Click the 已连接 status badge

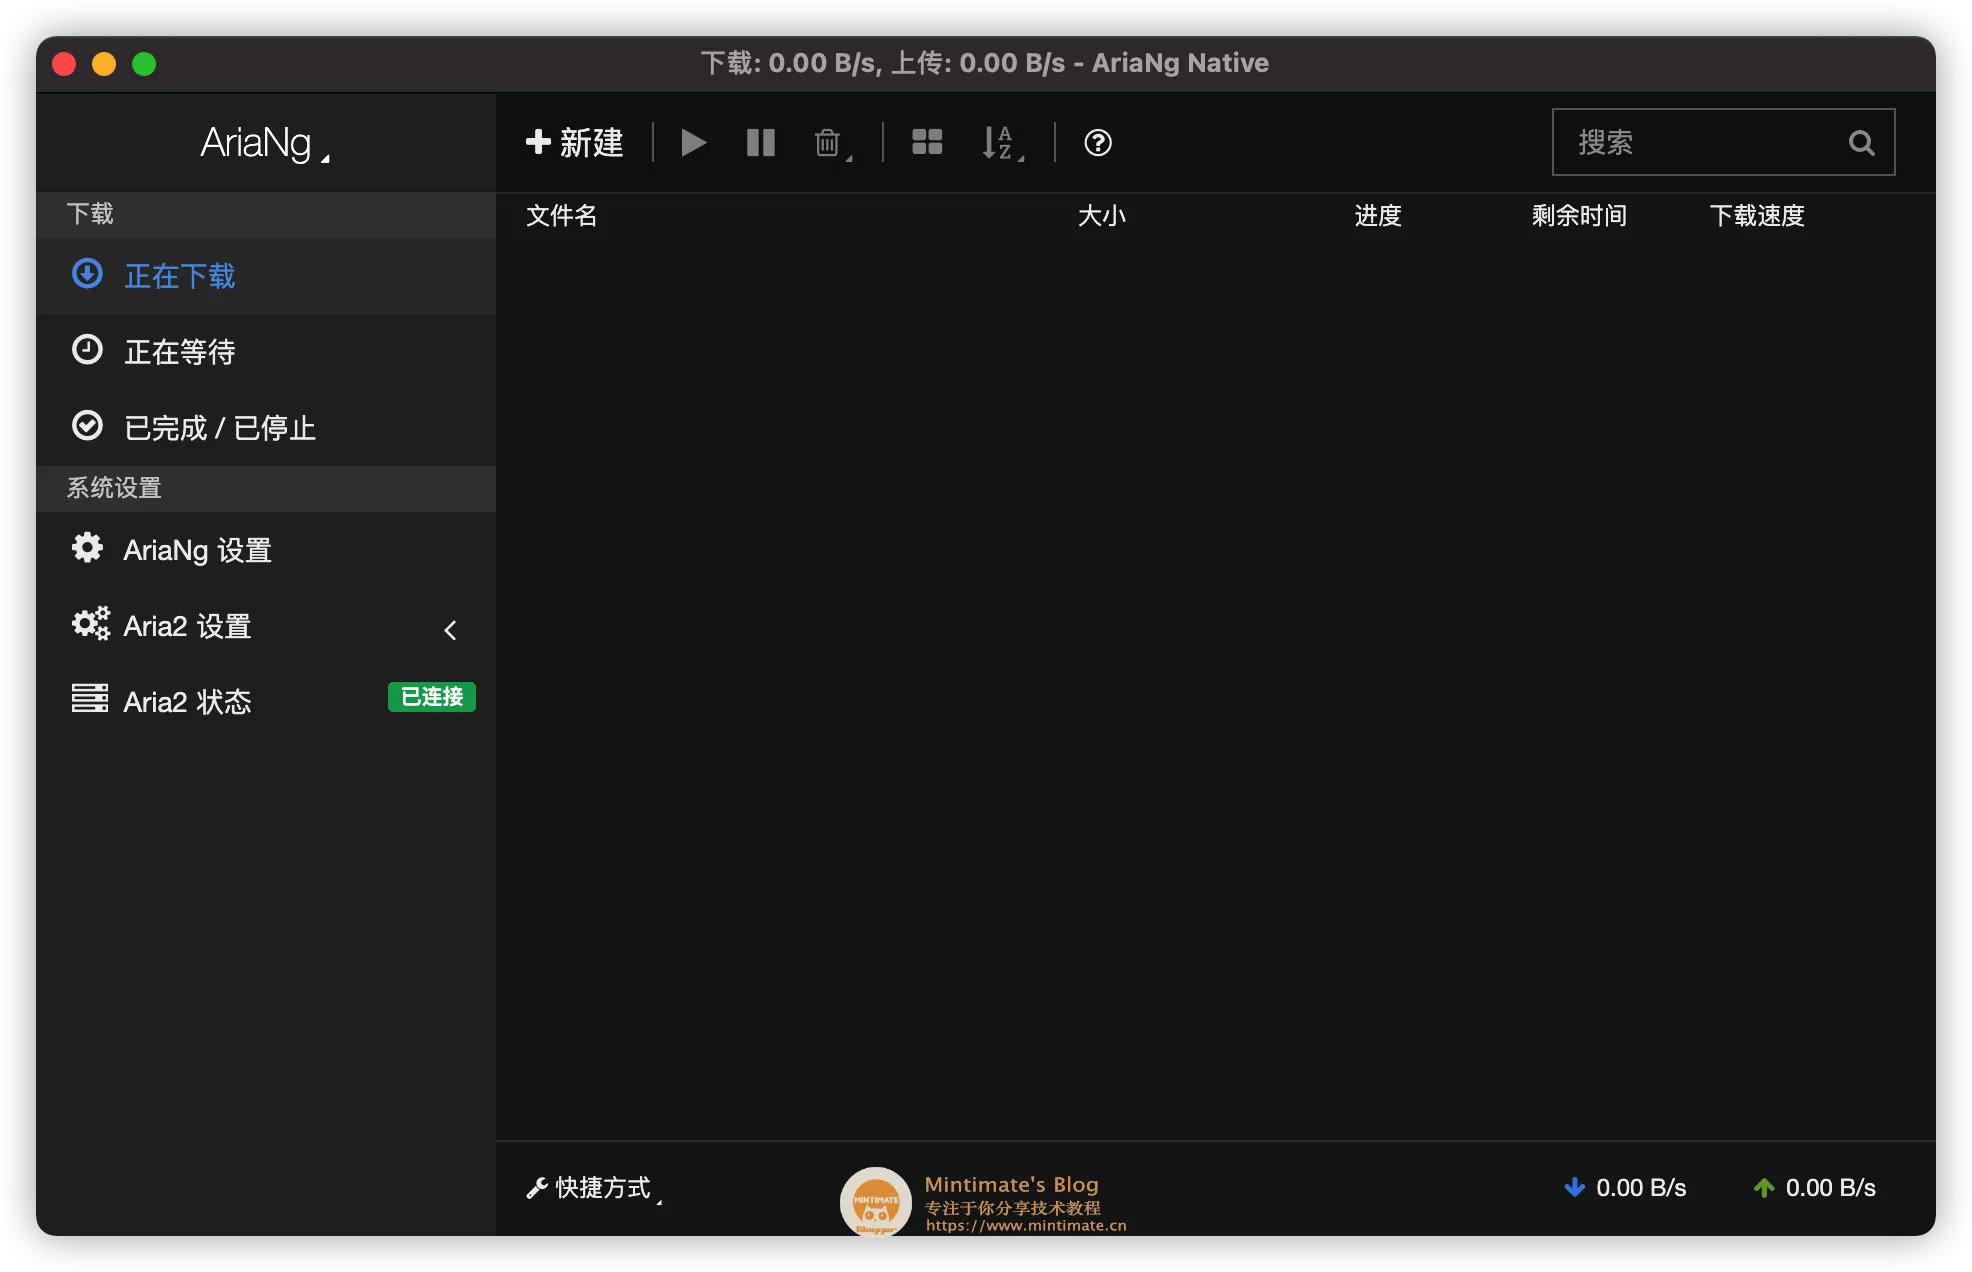coord(432,697)
